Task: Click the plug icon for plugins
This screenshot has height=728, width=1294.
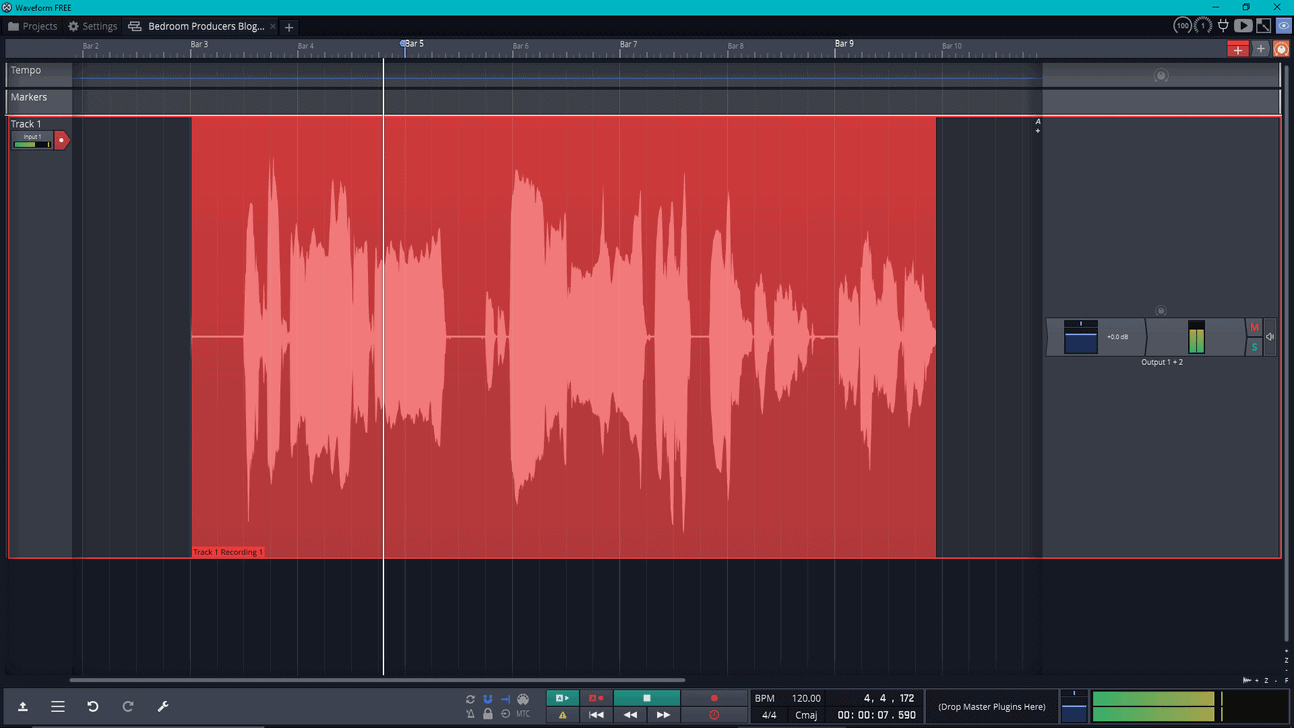Action: (x=1223, y=26)
